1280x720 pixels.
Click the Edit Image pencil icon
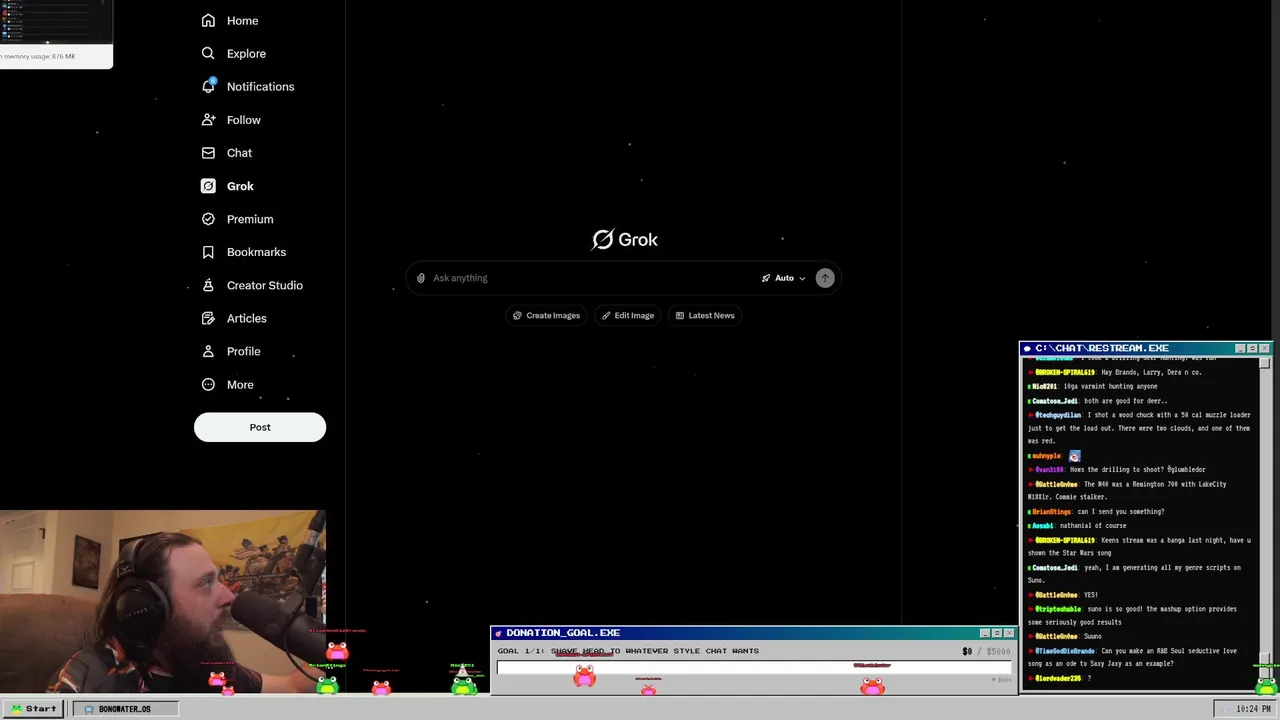tap(606, 315)
